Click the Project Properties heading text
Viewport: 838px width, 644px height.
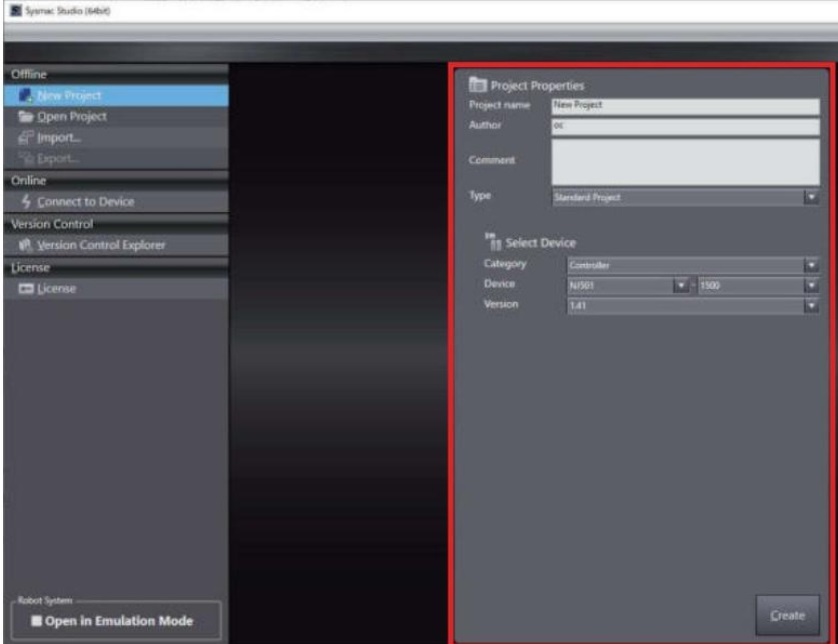(x=537, y=86)
